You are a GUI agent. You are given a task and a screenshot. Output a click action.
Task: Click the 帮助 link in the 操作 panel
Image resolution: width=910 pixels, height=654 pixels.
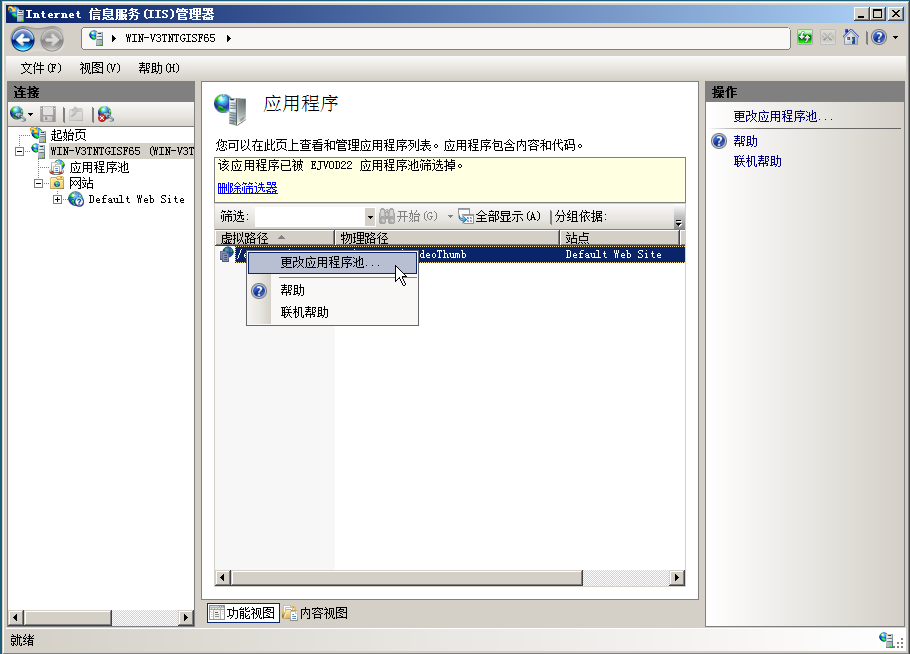(745, 141)
